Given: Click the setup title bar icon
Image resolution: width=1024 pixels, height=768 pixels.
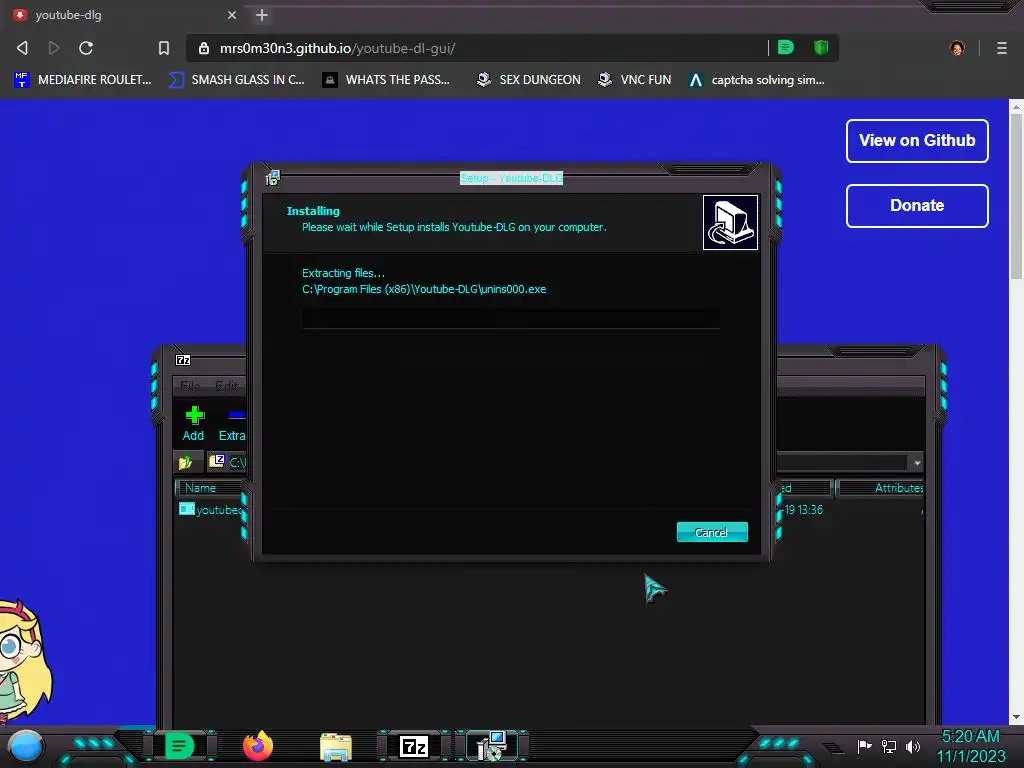Looking at the screenshot, I should (273, 178).
